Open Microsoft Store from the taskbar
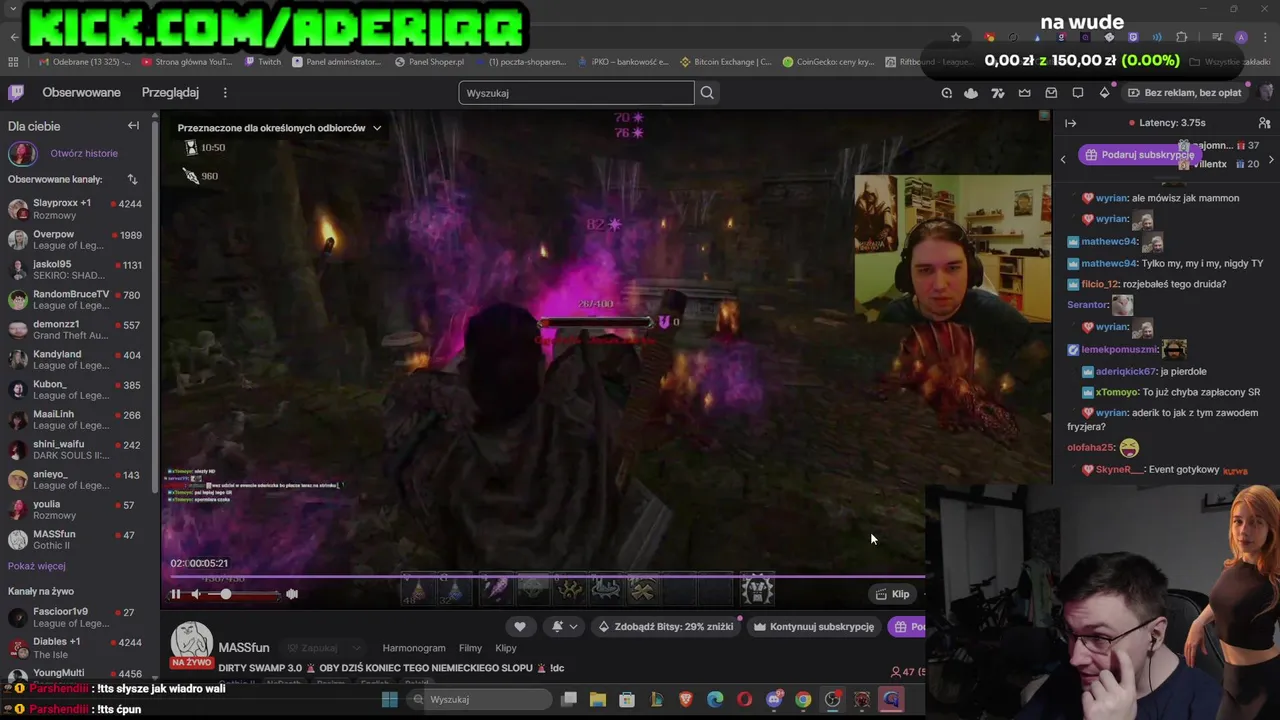 pyautogui.click(x=627, y=699)
